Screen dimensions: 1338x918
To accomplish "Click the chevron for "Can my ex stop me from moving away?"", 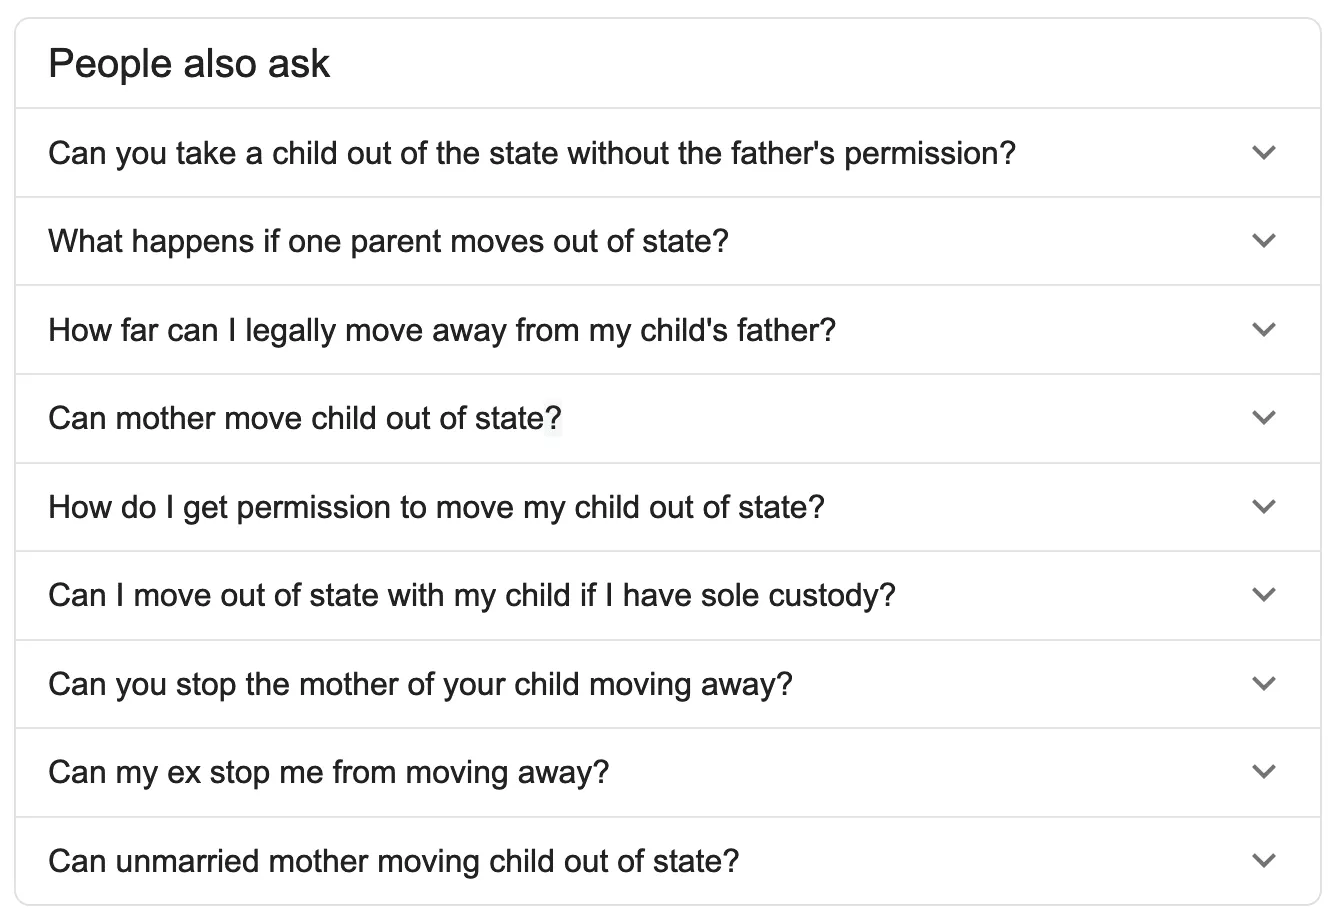I will (1263, 771).
